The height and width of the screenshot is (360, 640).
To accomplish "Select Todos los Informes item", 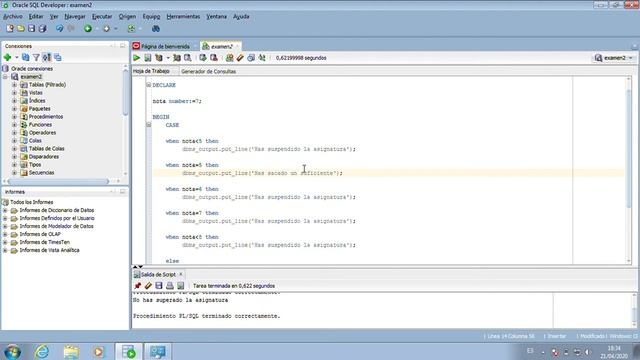I will coord(31,202).
